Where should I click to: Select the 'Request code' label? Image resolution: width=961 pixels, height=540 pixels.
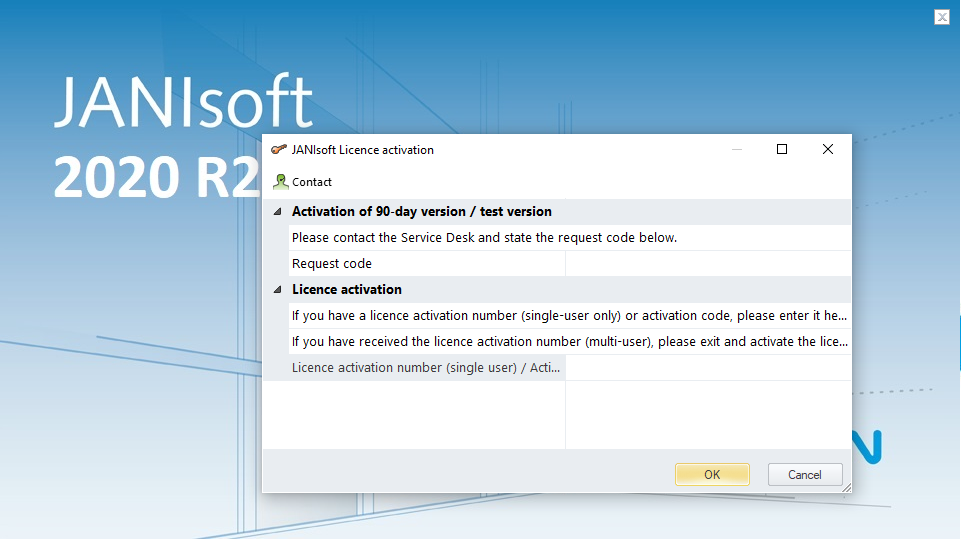332,264
